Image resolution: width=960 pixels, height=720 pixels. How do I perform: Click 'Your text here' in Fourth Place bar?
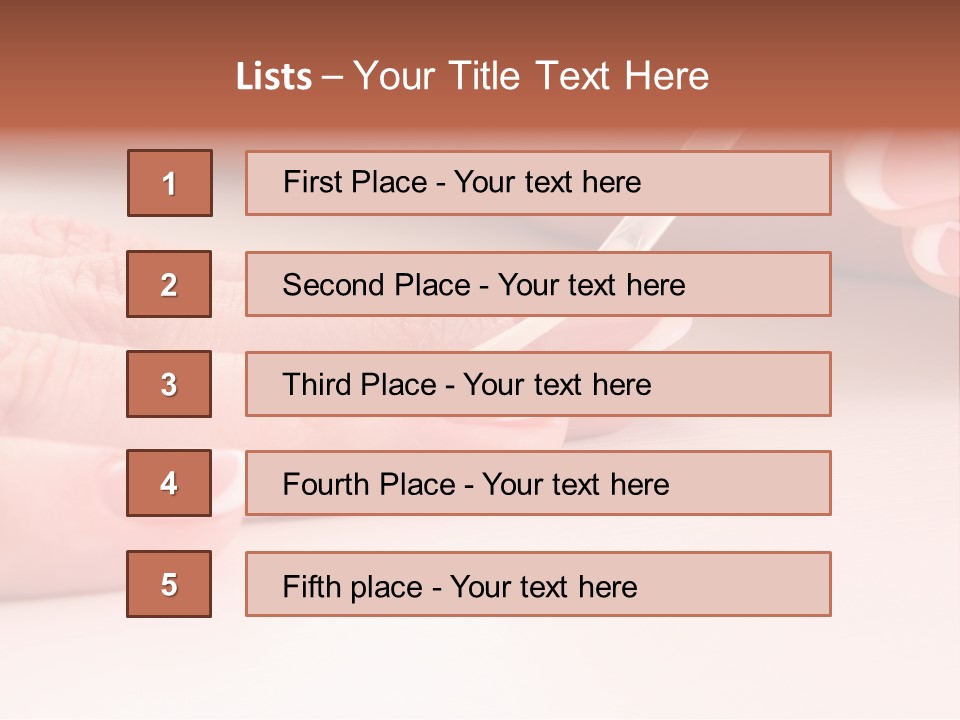[575, 485]
